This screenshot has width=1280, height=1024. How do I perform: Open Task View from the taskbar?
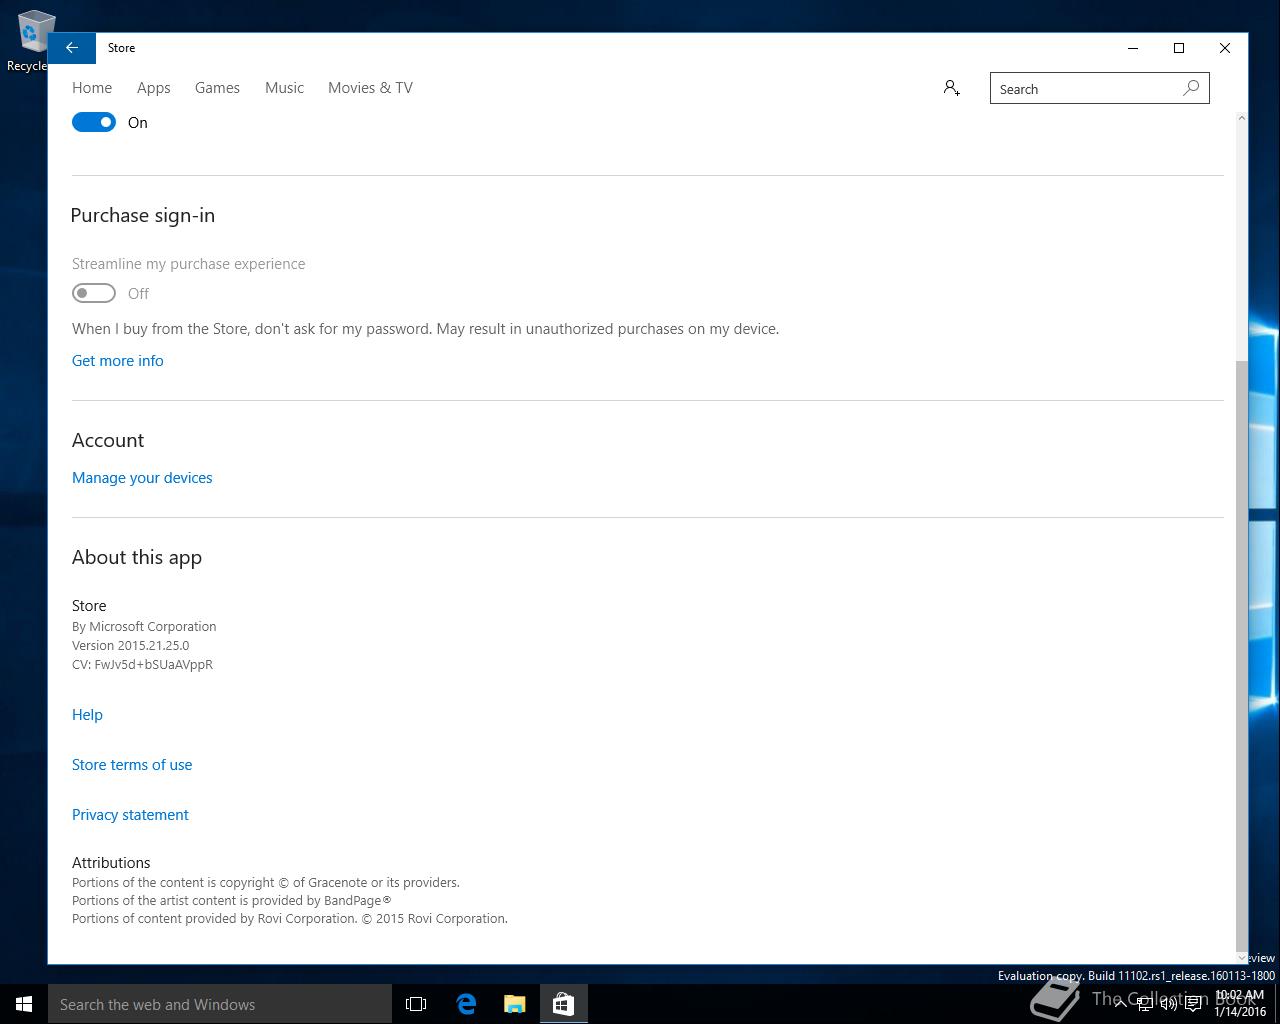coord(416,1004)
